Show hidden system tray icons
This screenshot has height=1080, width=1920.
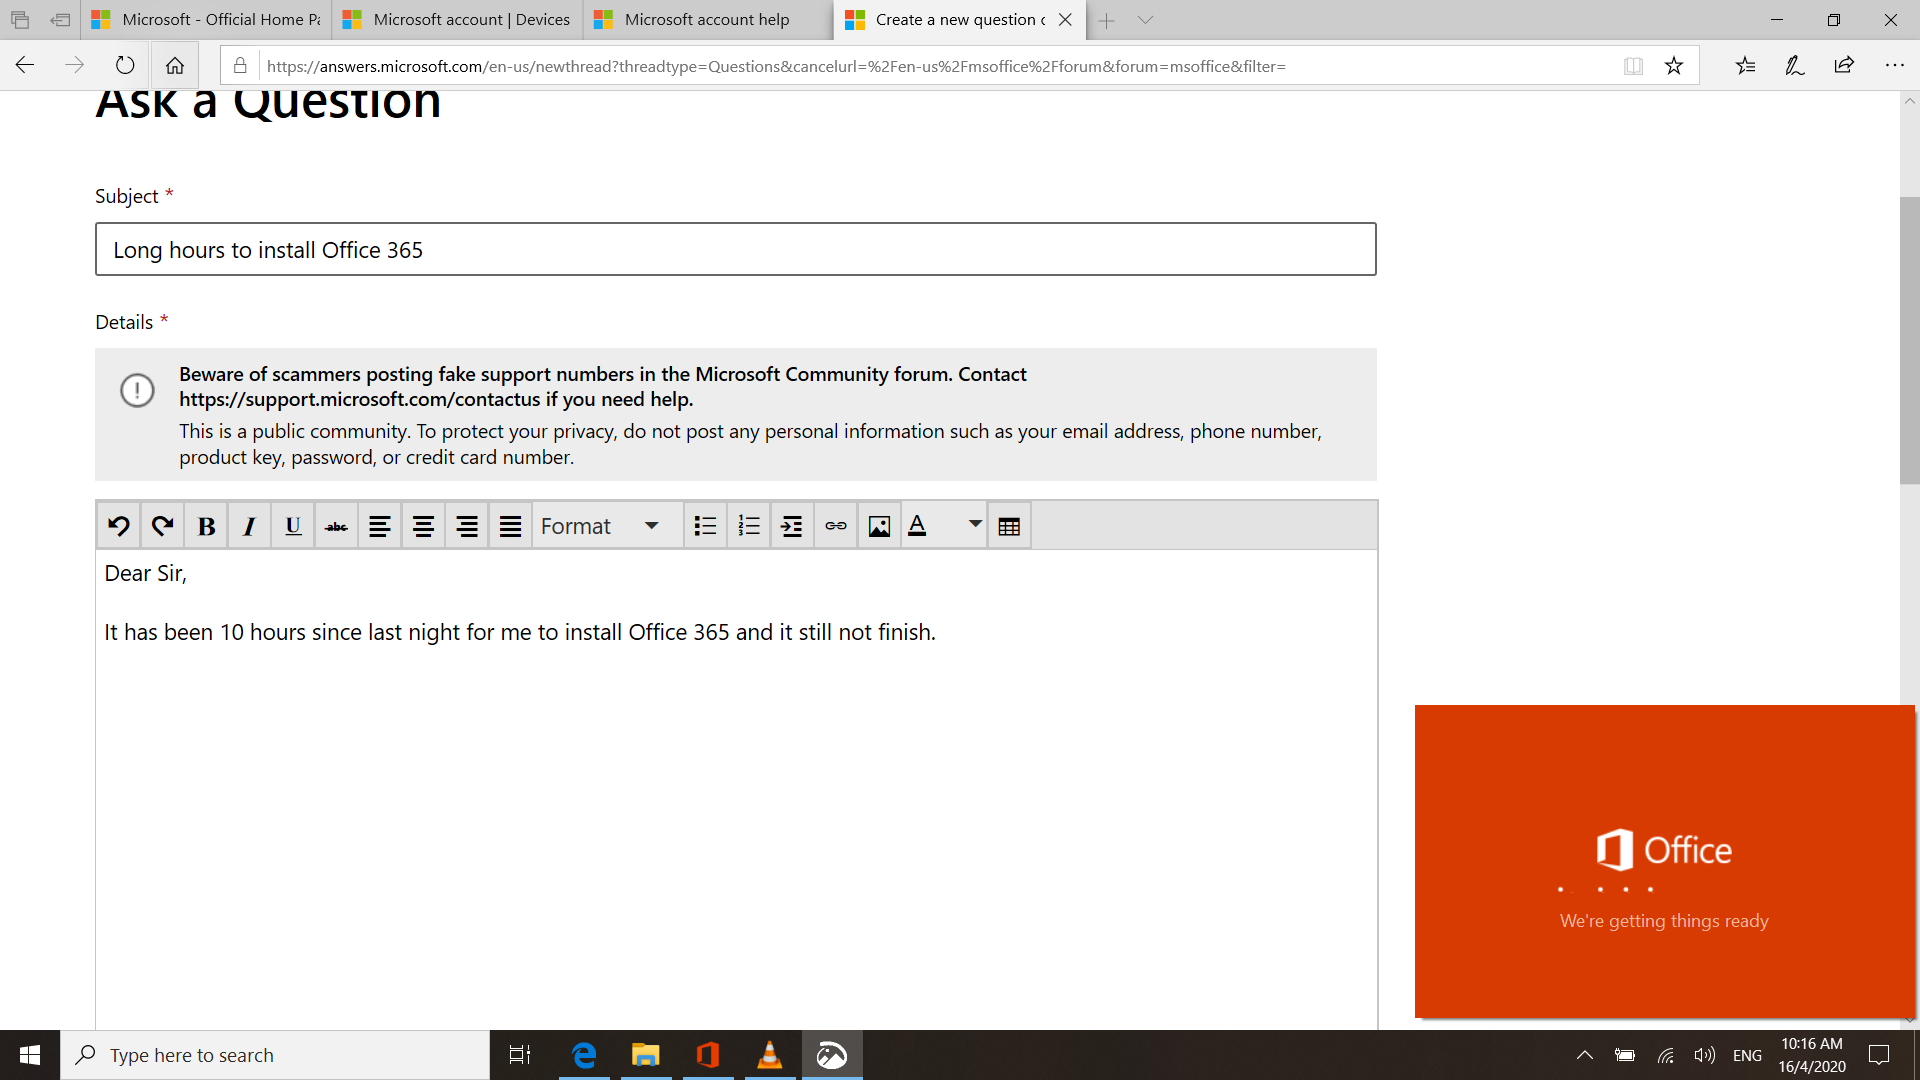pyautogui.click(x=1585, y=1055)
